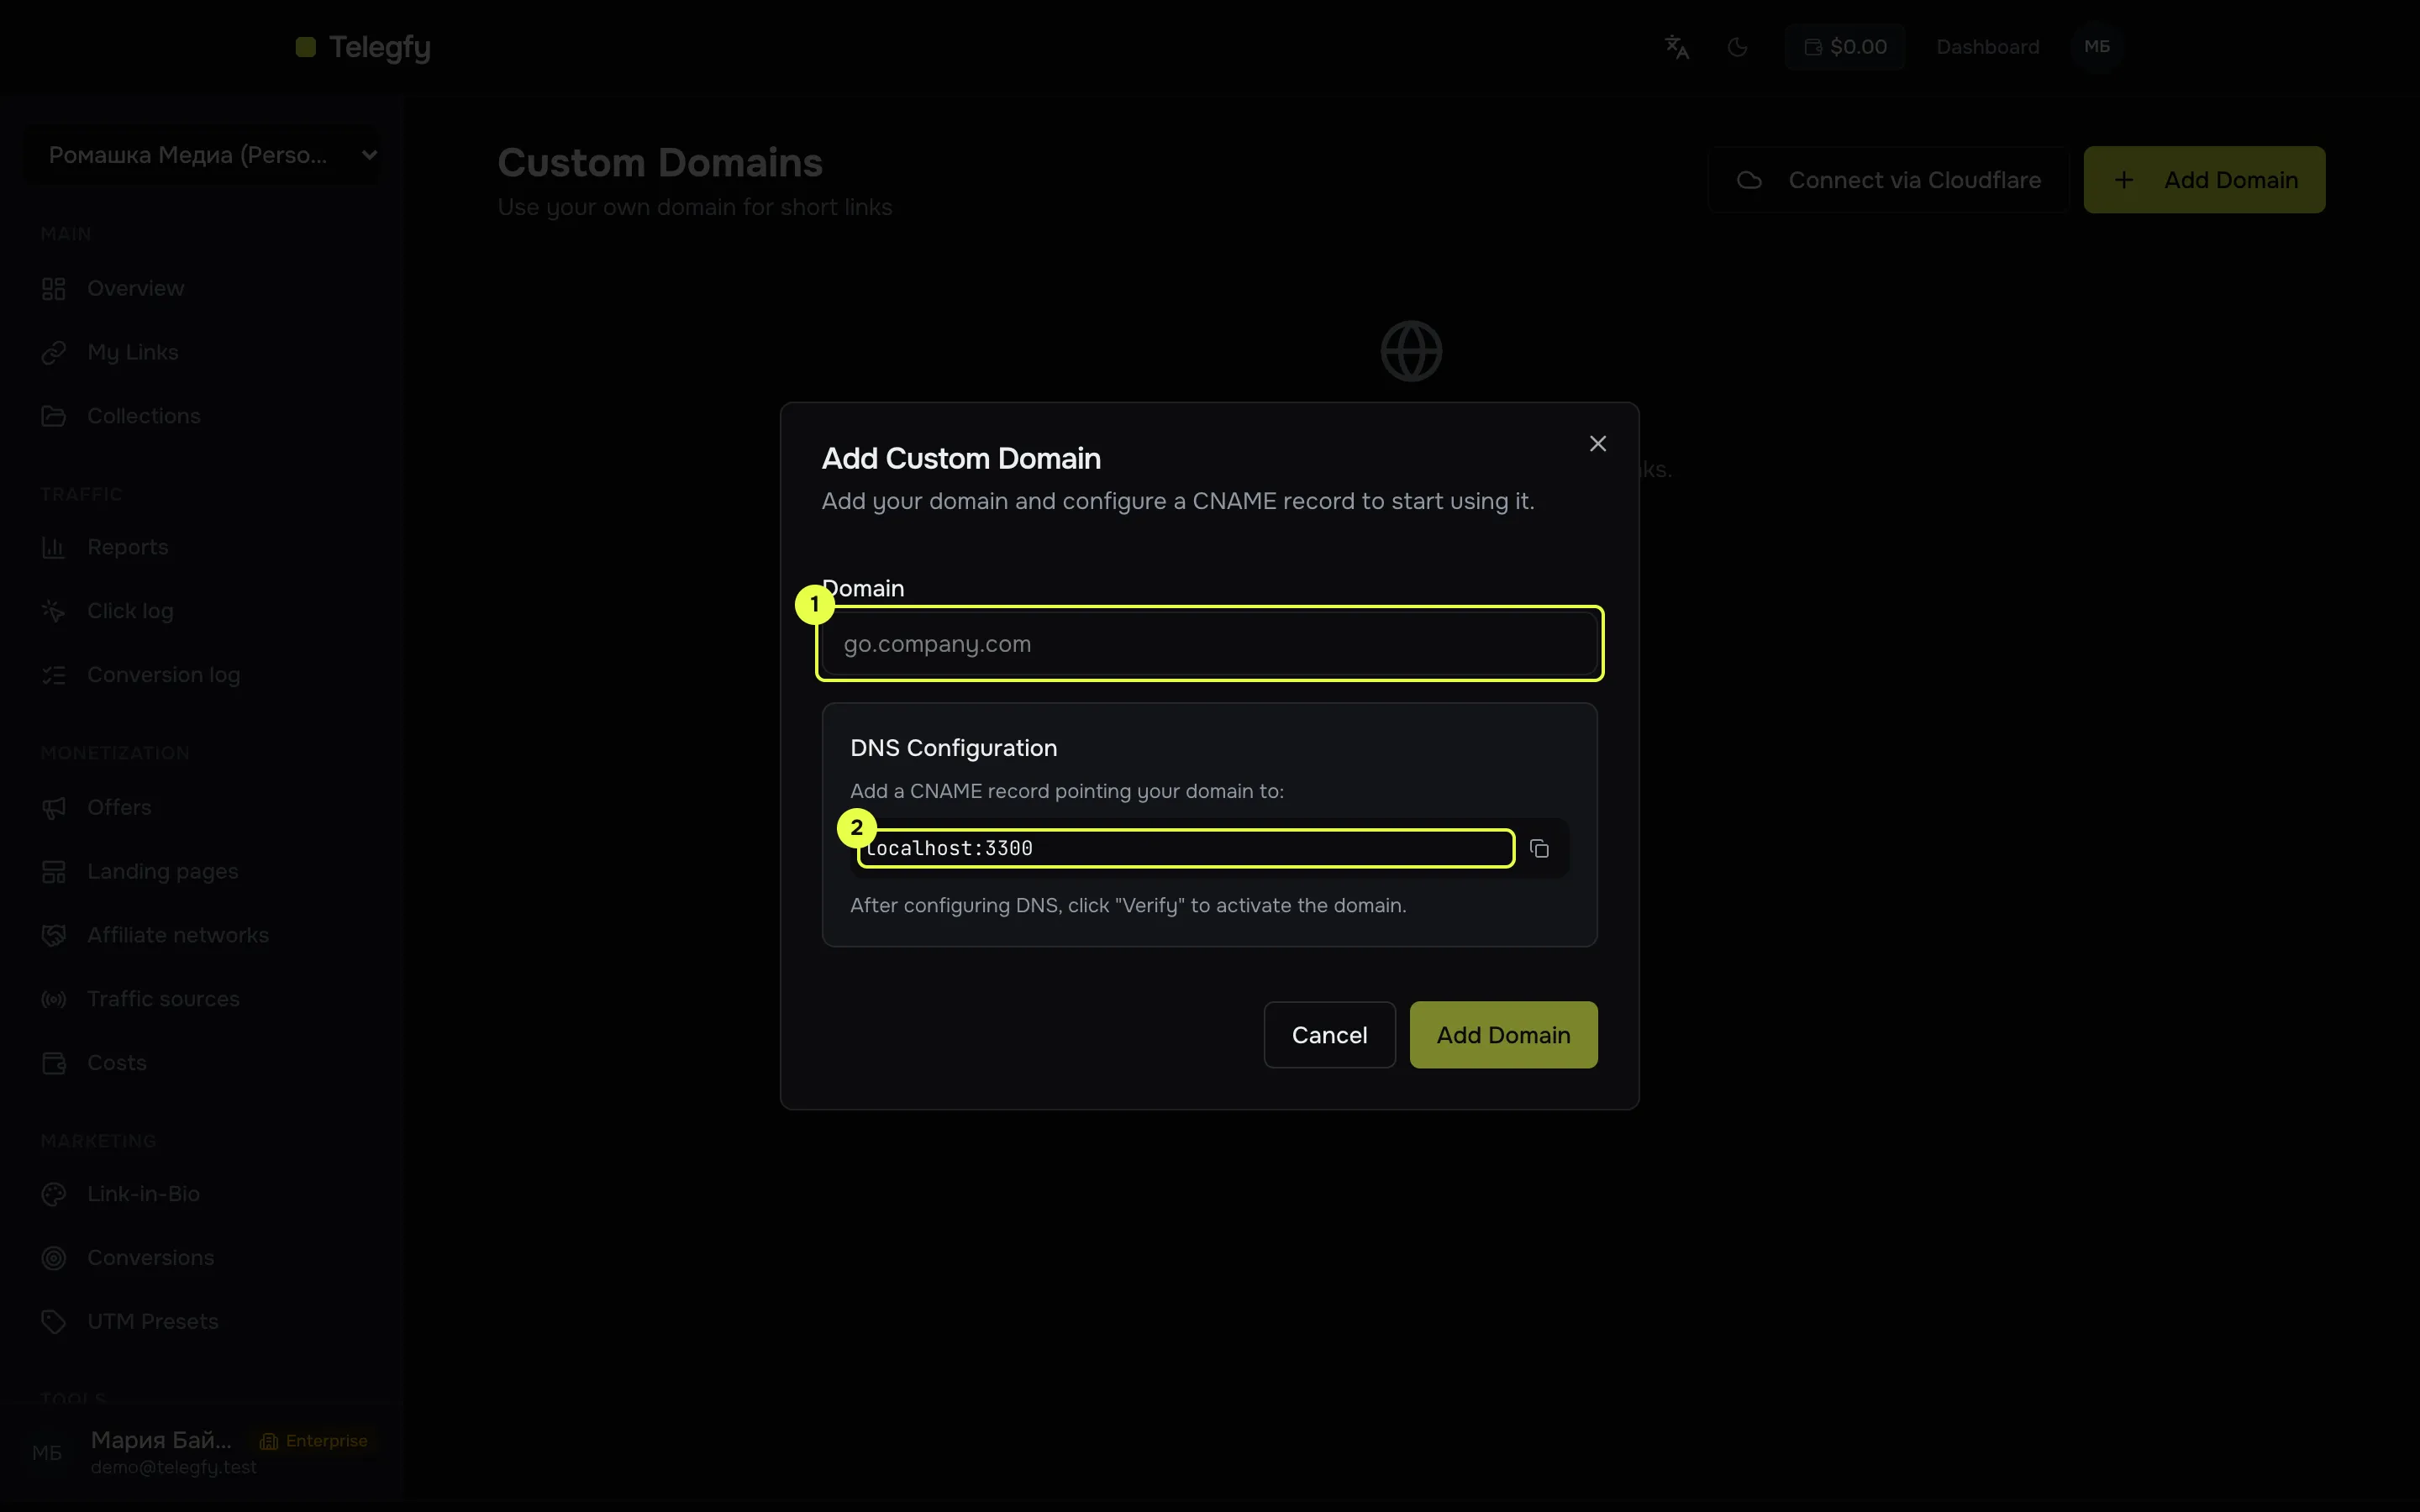Viewport: 2420px width, 1512px height.
Task: Open Conversion log in the sidebar
Action: point(163,675)
